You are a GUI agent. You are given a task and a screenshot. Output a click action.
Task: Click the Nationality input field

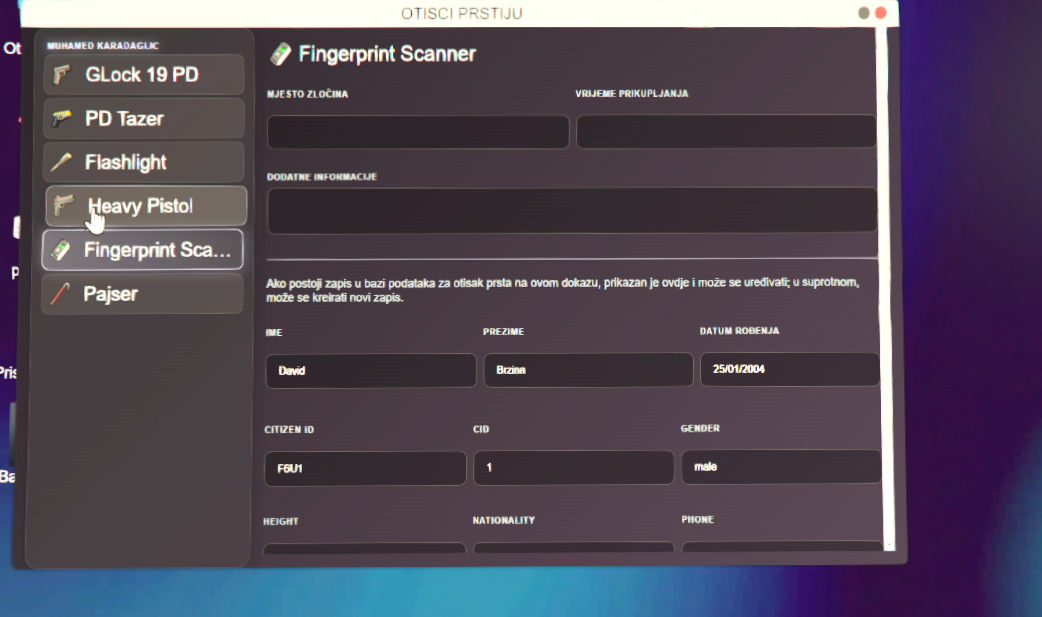tap(573, 547)
